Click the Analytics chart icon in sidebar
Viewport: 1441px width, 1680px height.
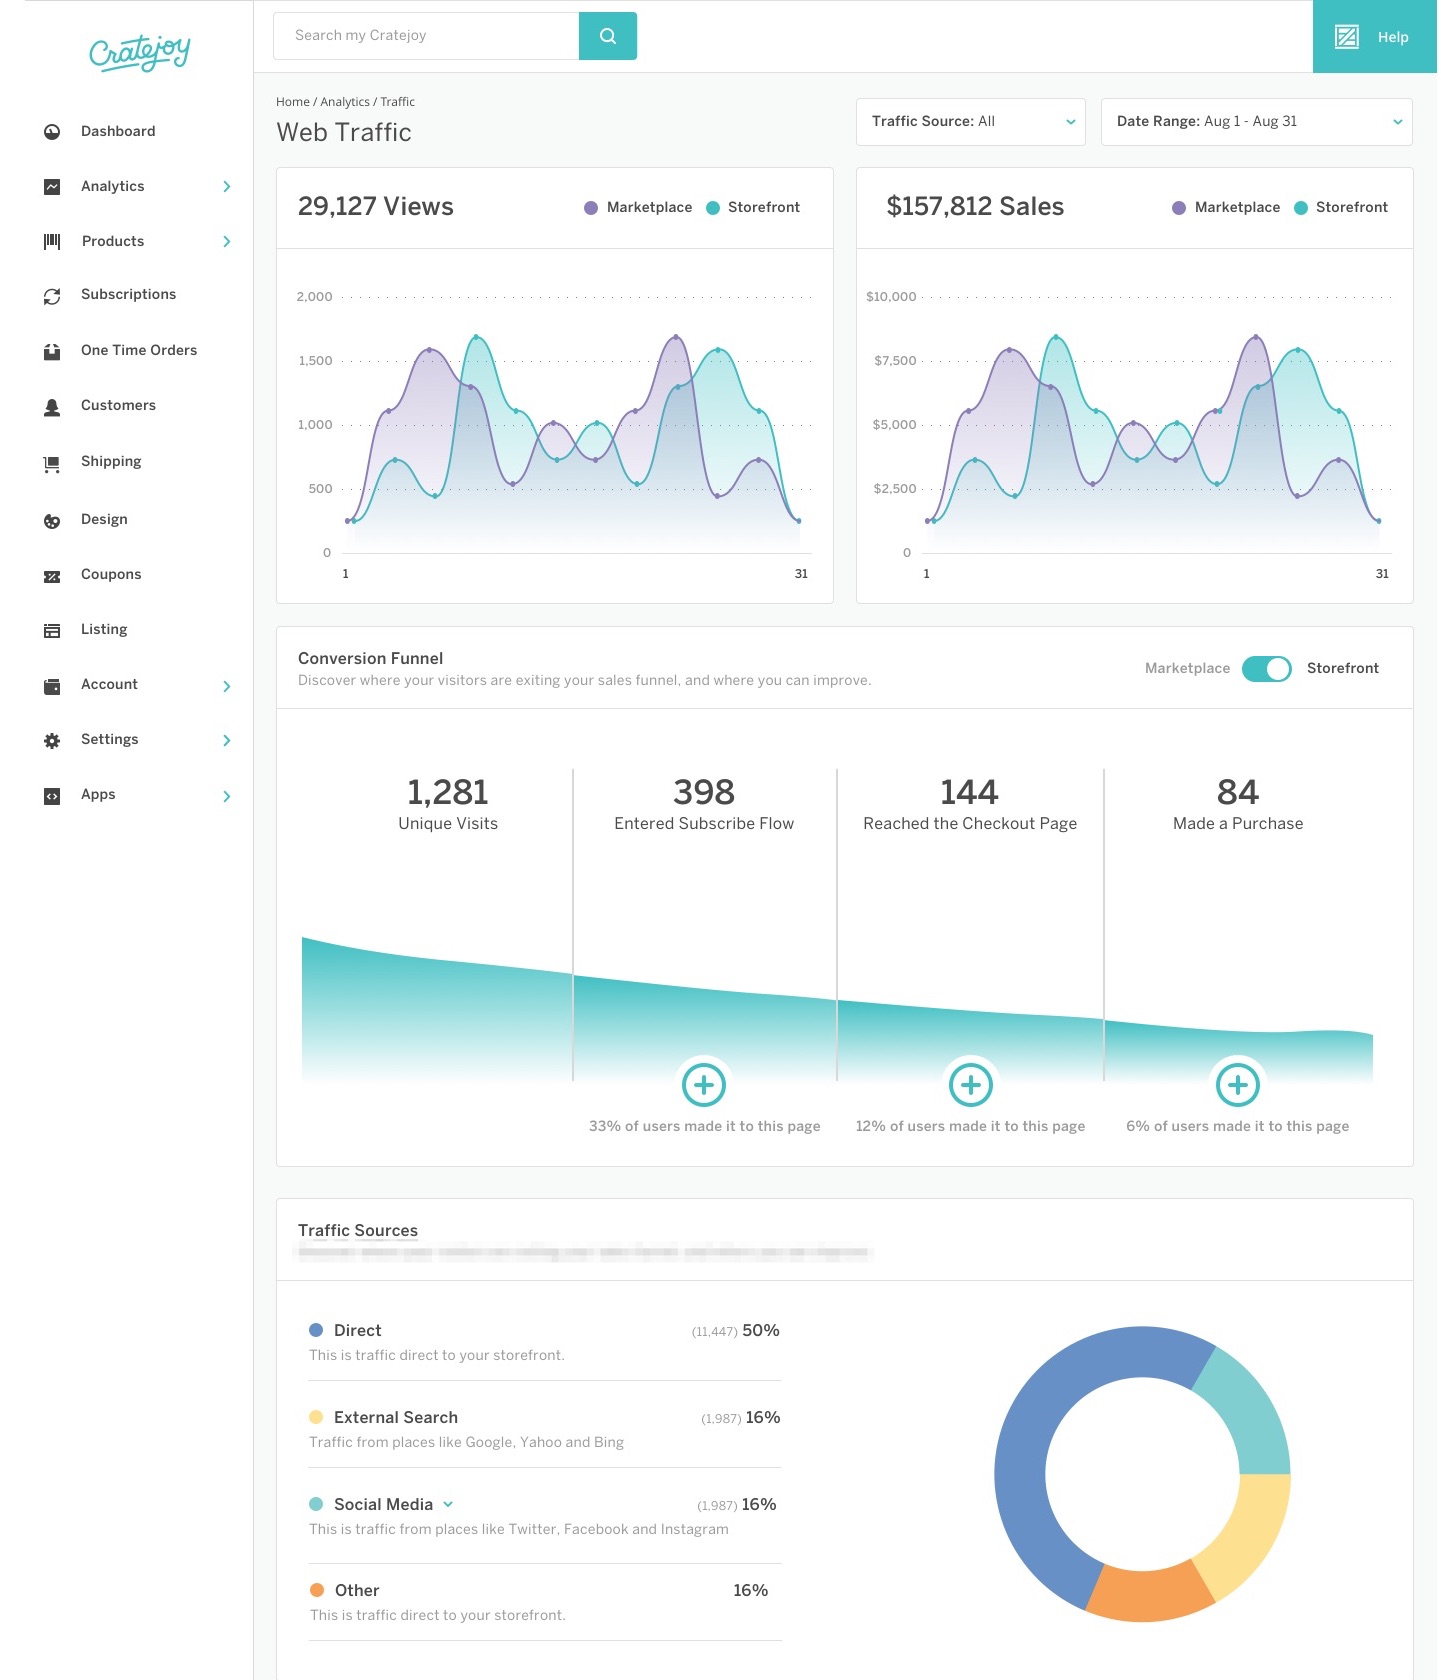point(52,186)
